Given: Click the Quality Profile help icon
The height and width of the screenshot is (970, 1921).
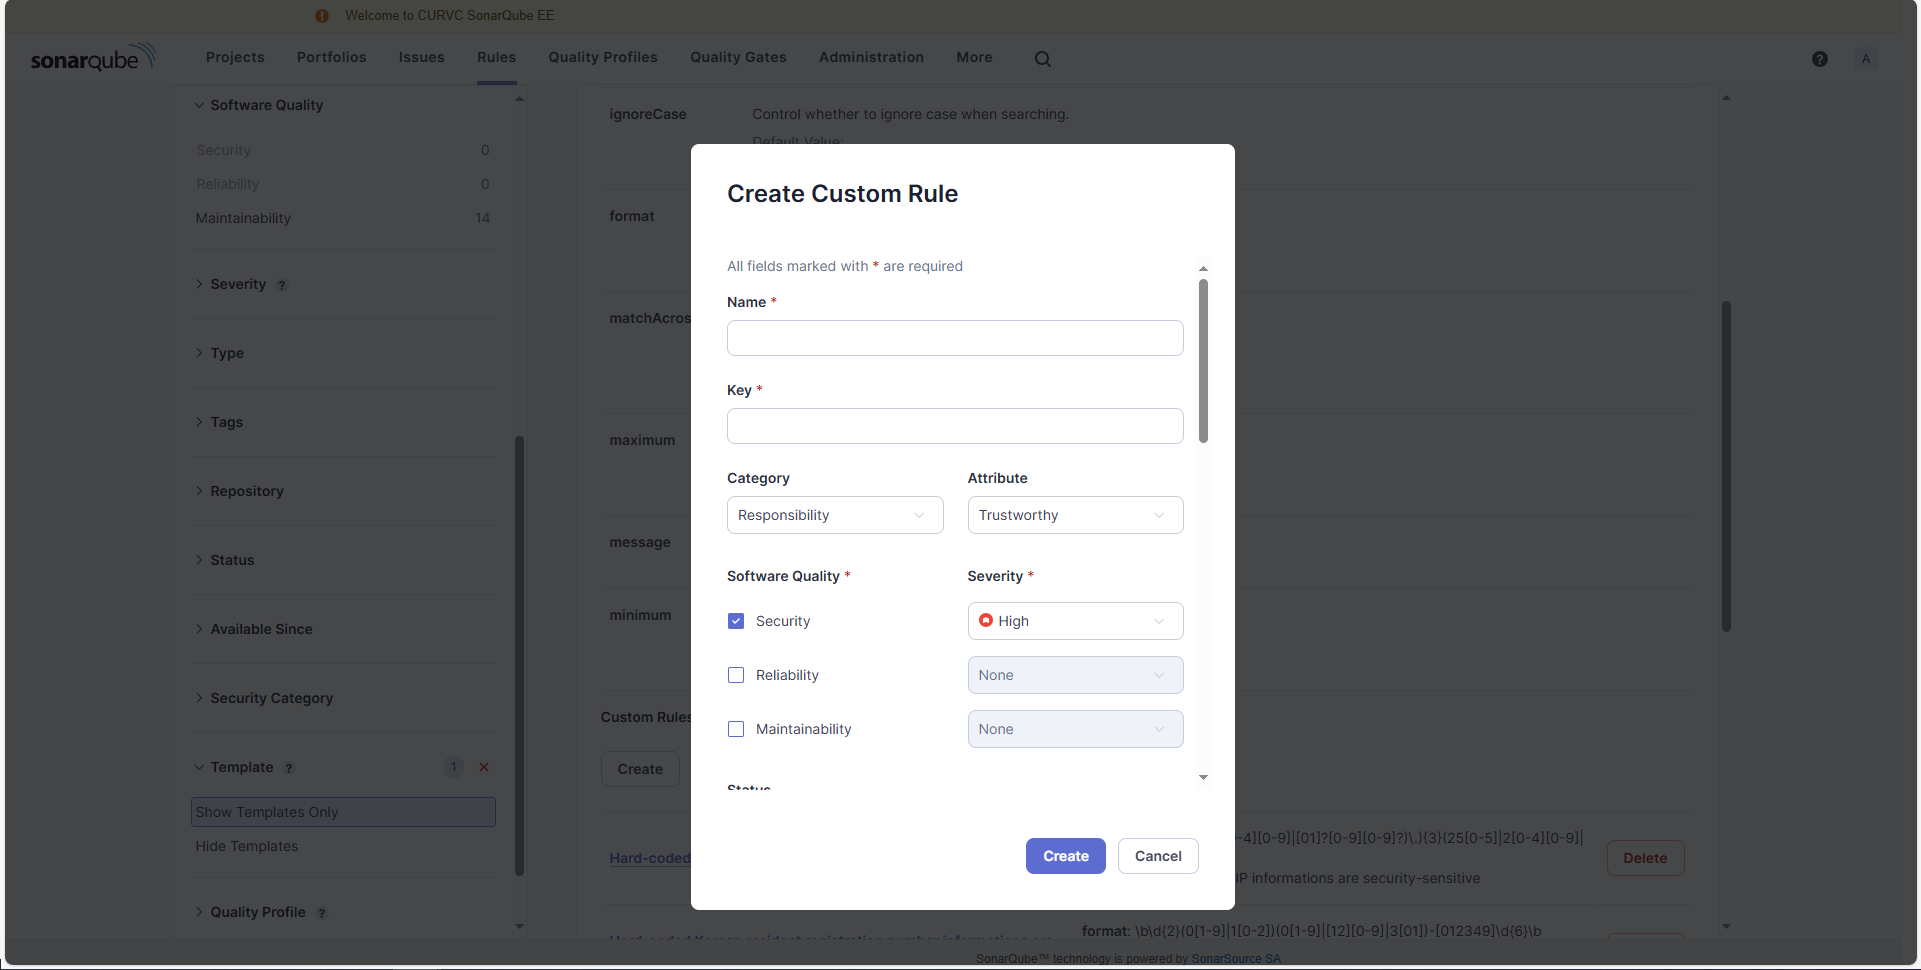Looking at the screenshot, I should click(x=322, y=913).
